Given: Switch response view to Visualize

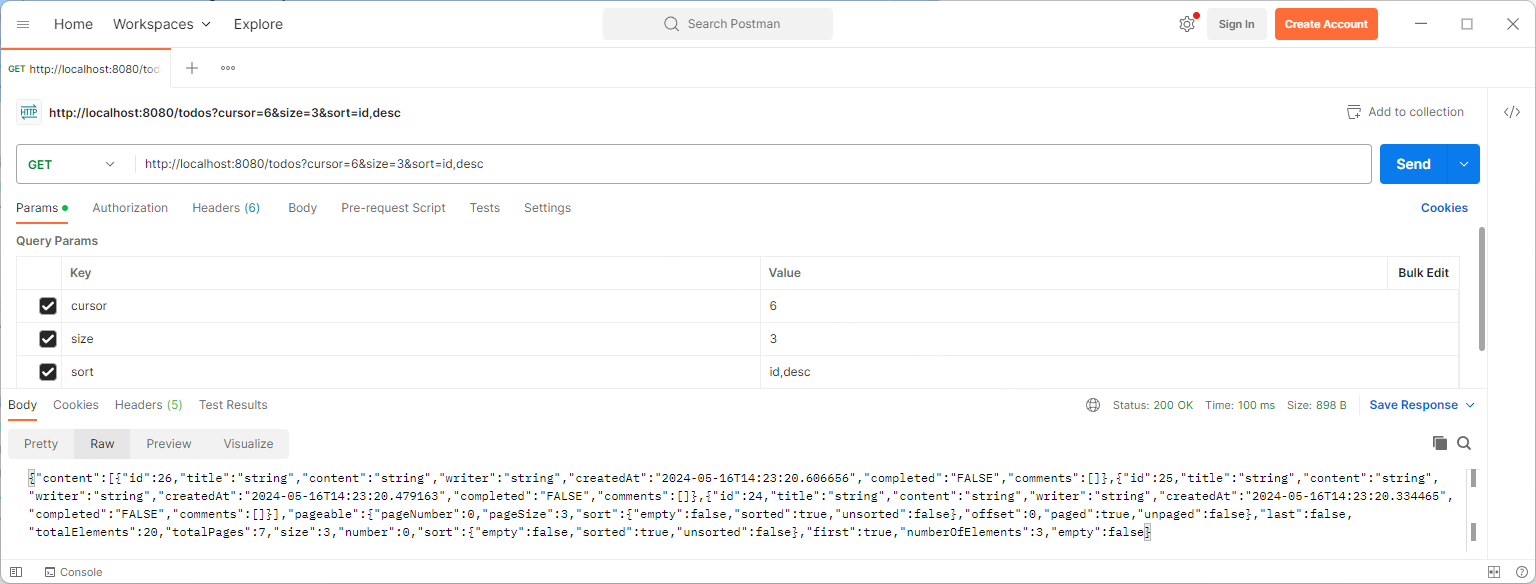Looking at the screenshot, I should point(248,444).
